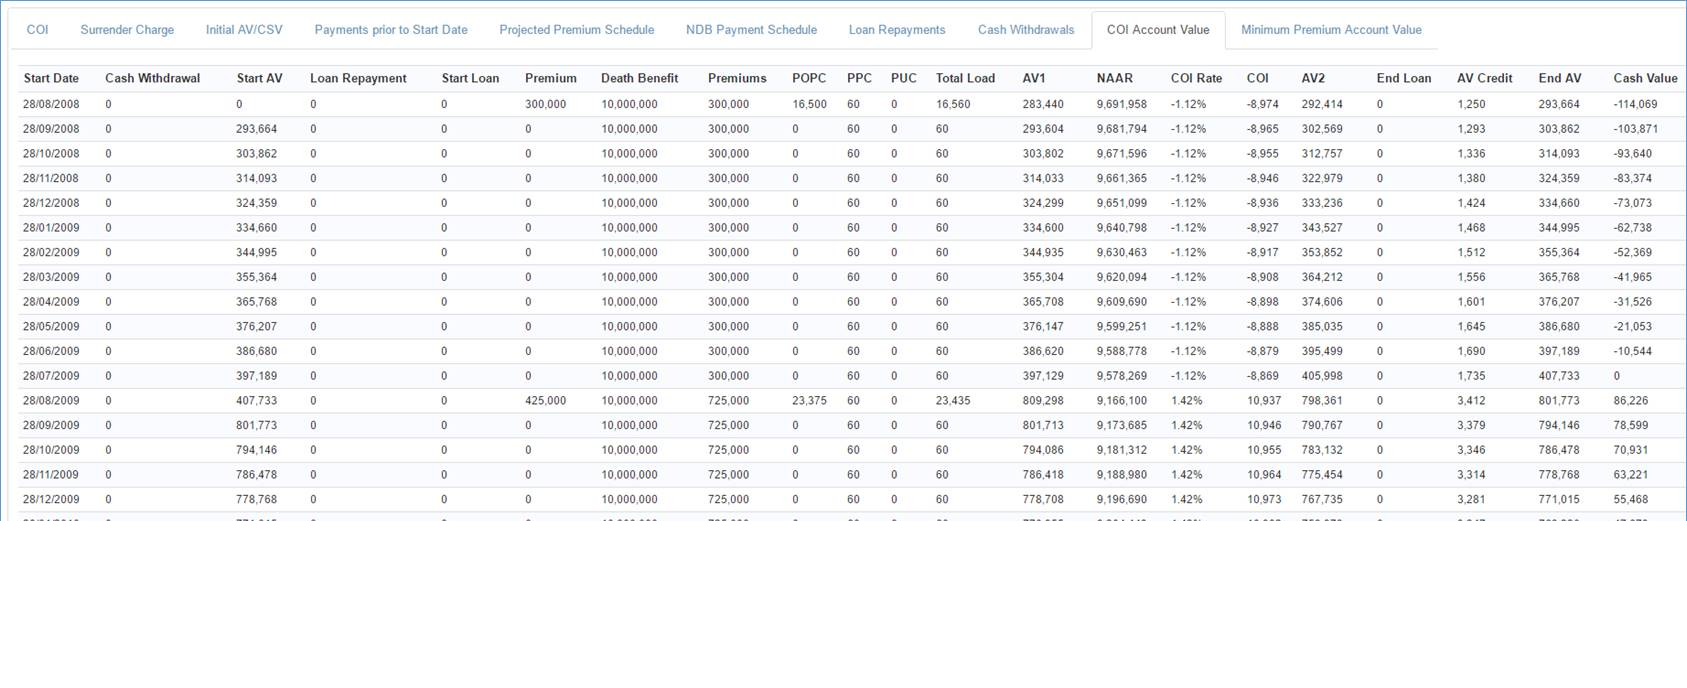This screenshot has height=688, width=1687.
Task: Click the 425,000 premium cell
Action: 545,400
